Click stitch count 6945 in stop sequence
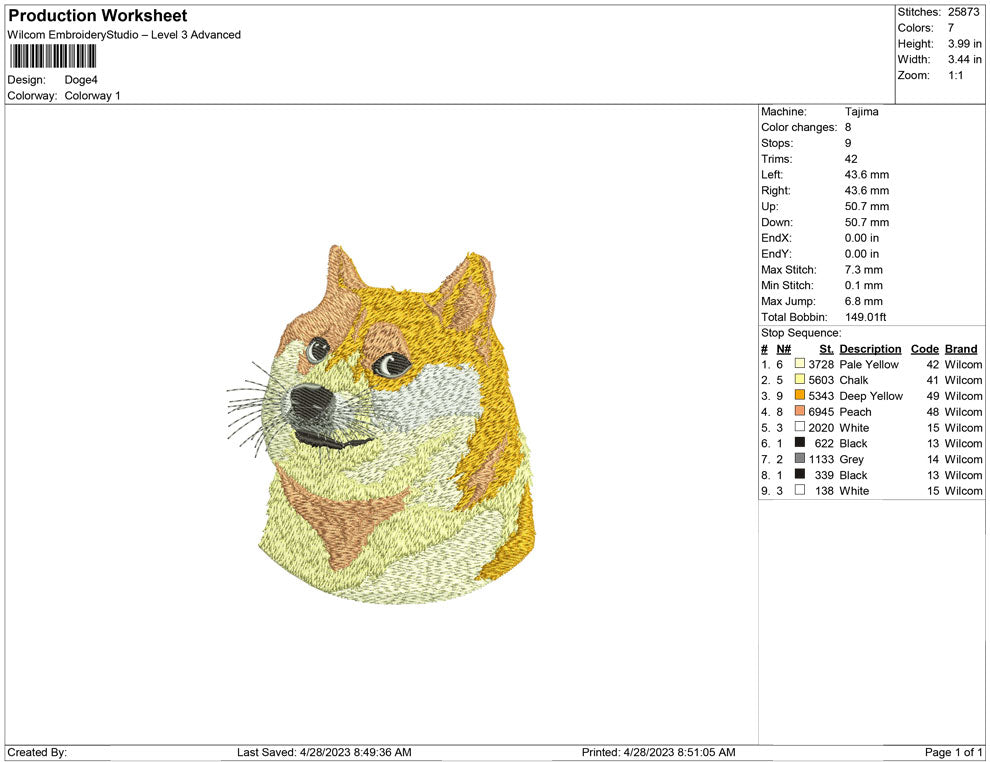Image resolution: width=990 pixels, height=762 pixels. [x=821, y=412]
